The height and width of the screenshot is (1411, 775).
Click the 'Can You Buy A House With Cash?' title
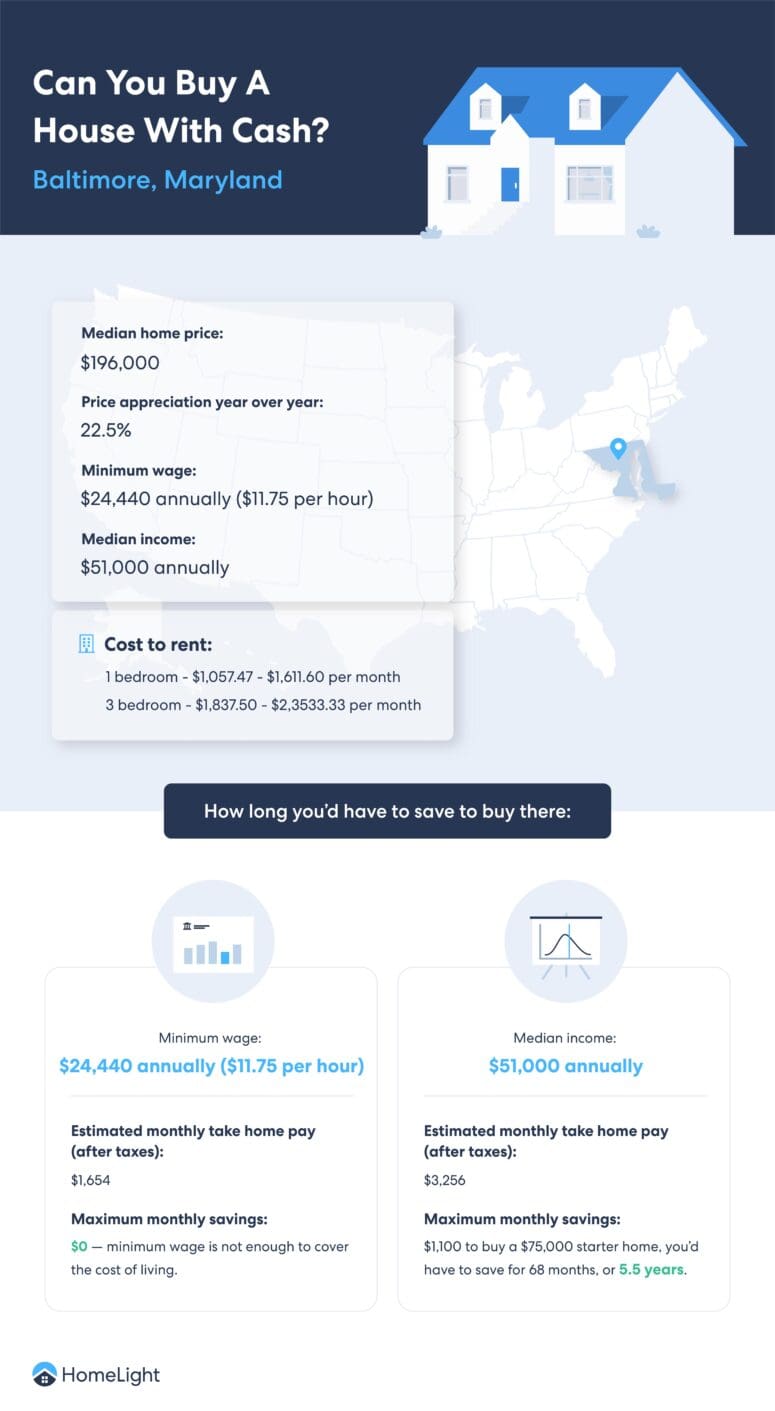pyautogui.click(x=181, y=107)
